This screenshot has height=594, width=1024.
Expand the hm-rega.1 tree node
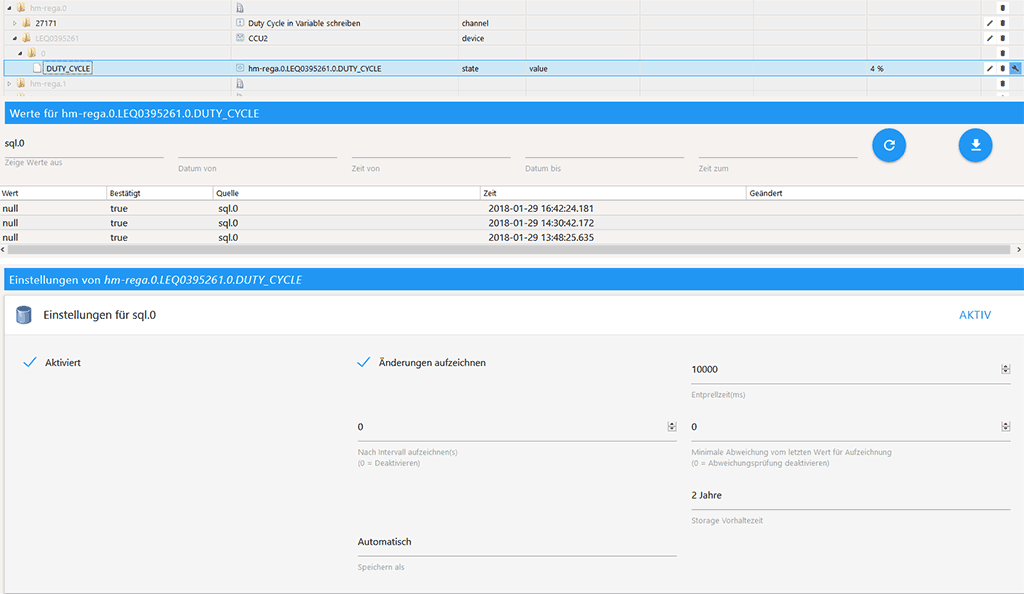coord(10,84)
